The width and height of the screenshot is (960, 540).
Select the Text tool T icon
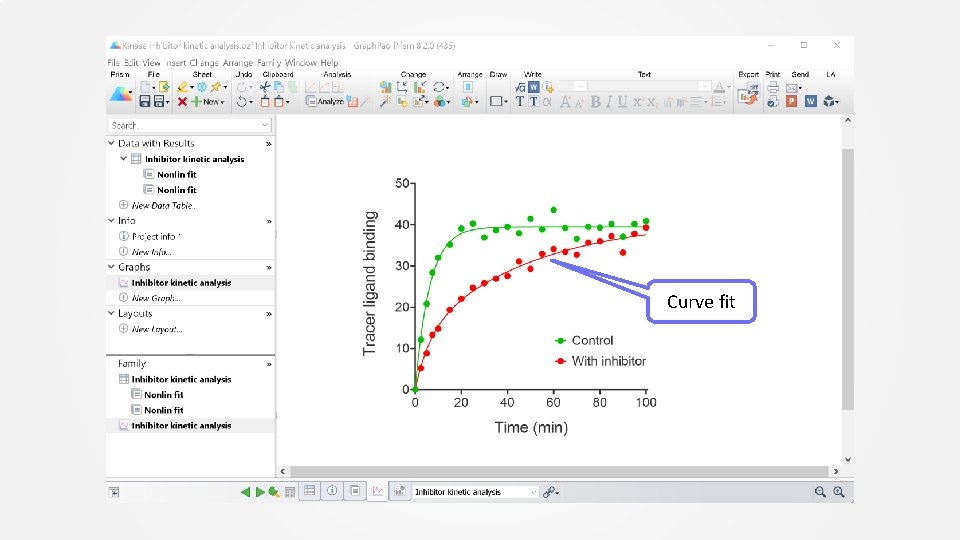(520, 102)
